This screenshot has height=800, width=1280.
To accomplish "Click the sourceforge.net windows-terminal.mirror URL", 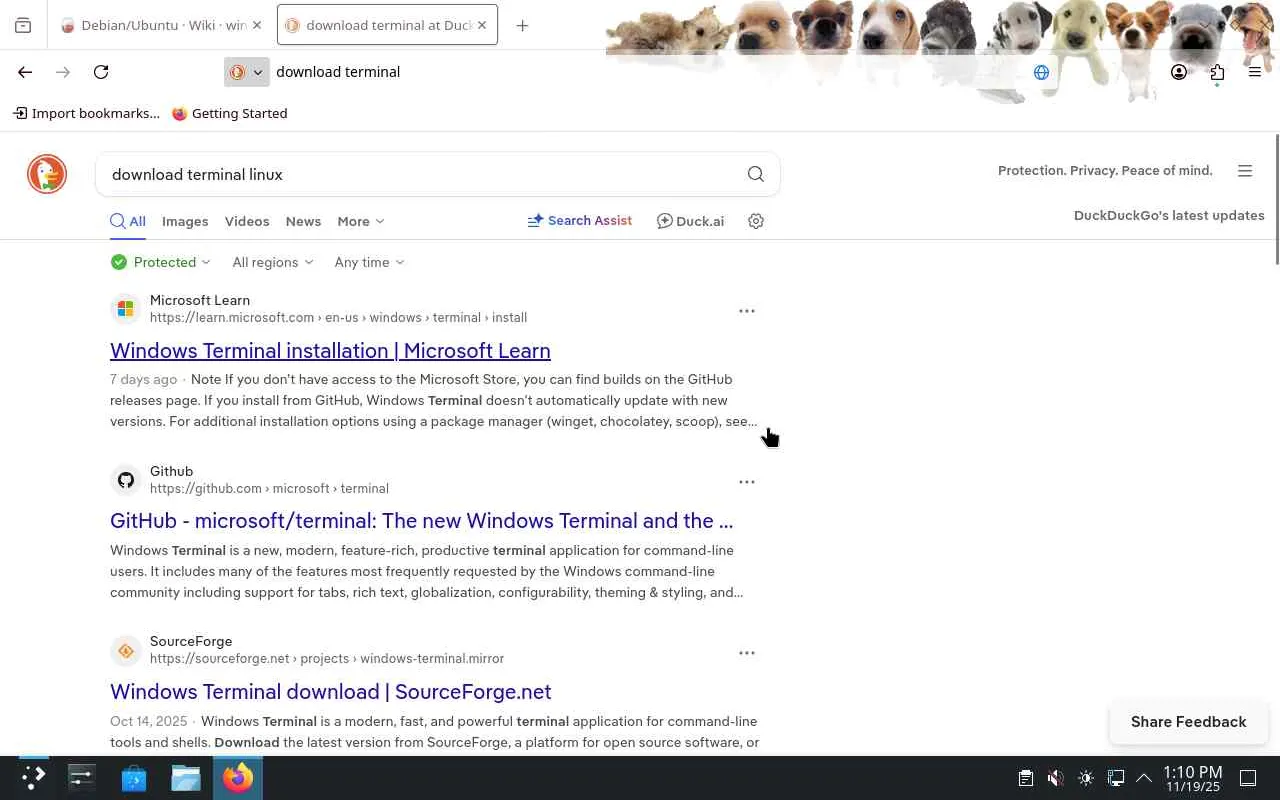I will point(327,659).
